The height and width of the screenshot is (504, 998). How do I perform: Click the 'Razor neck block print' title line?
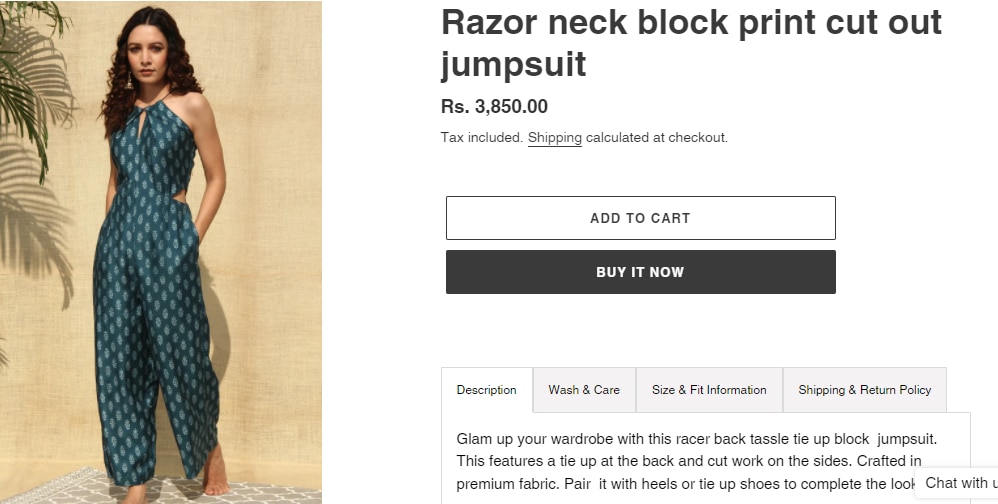point(691,23)
